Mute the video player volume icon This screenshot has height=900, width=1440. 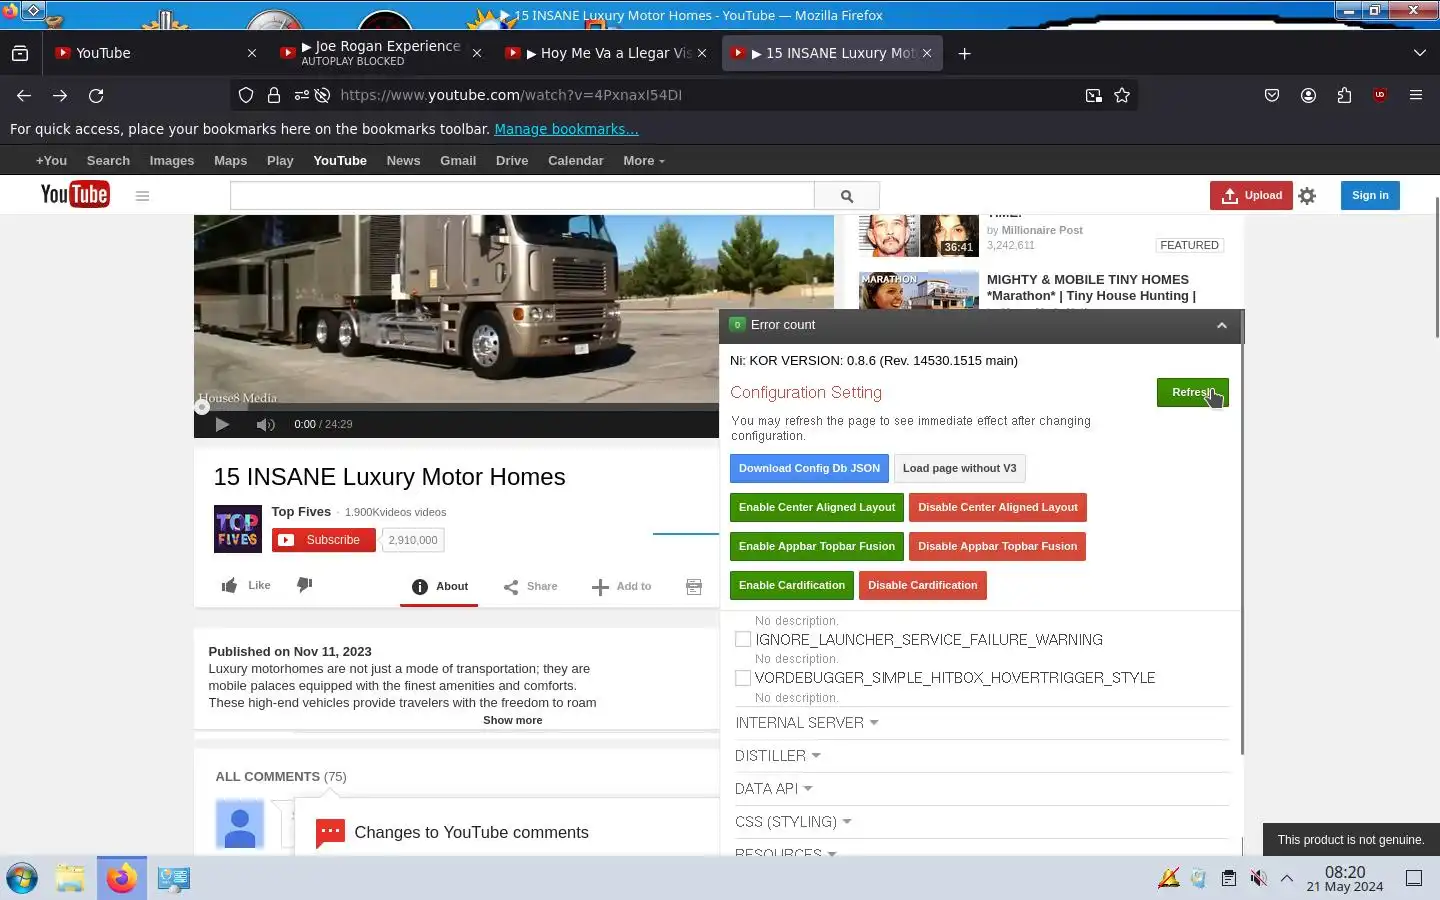pyautogui.click(x=265, y=424)
